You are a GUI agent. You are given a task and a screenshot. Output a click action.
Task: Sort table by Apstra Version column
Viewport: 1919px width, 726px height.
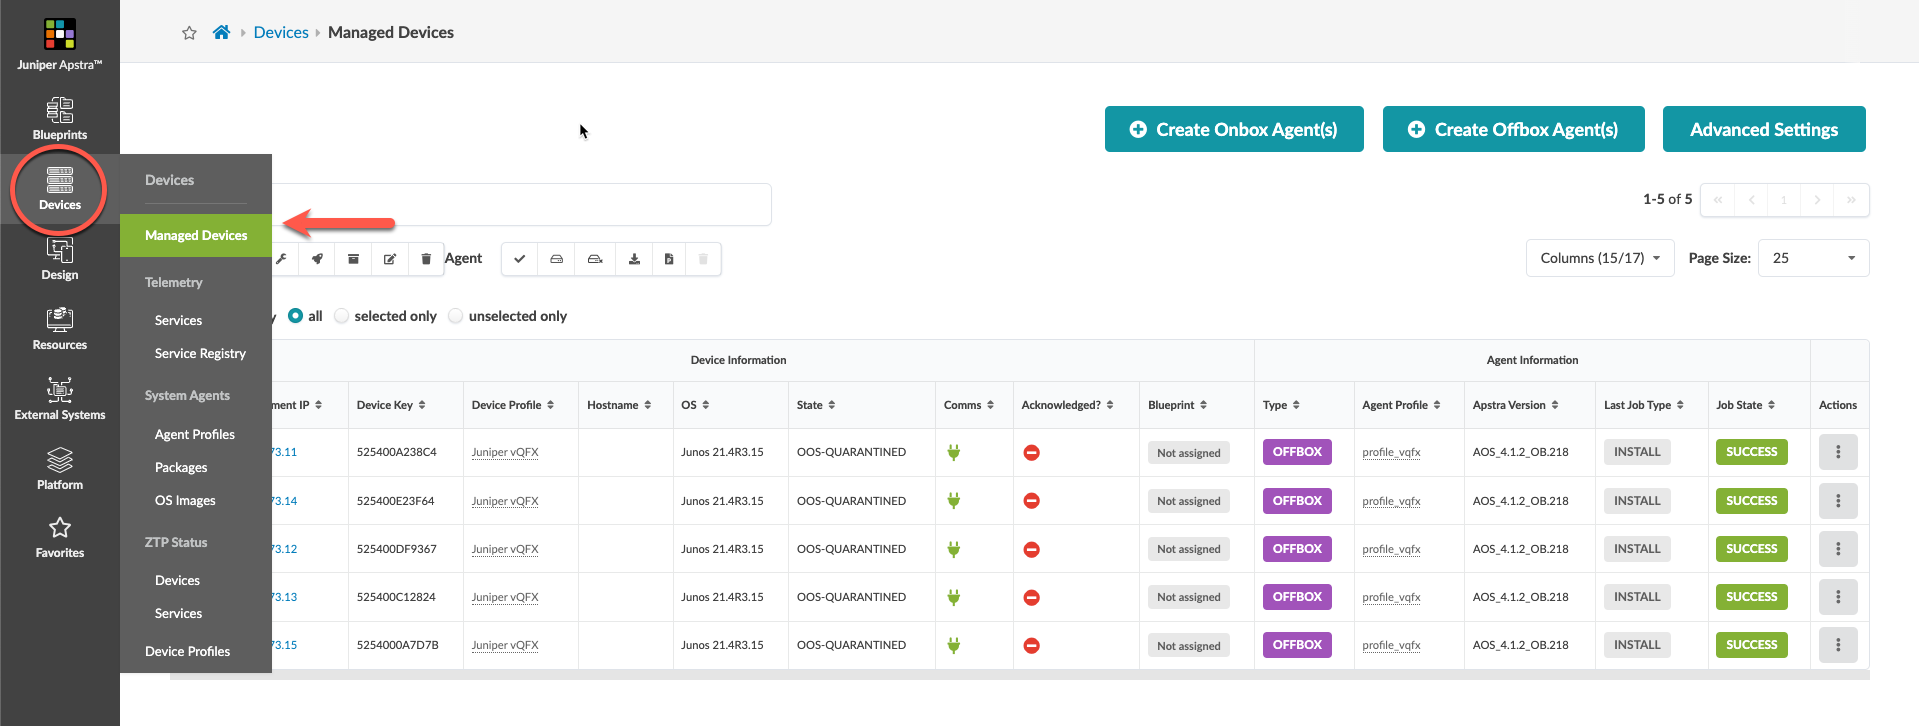click(x=1515, y=405)
